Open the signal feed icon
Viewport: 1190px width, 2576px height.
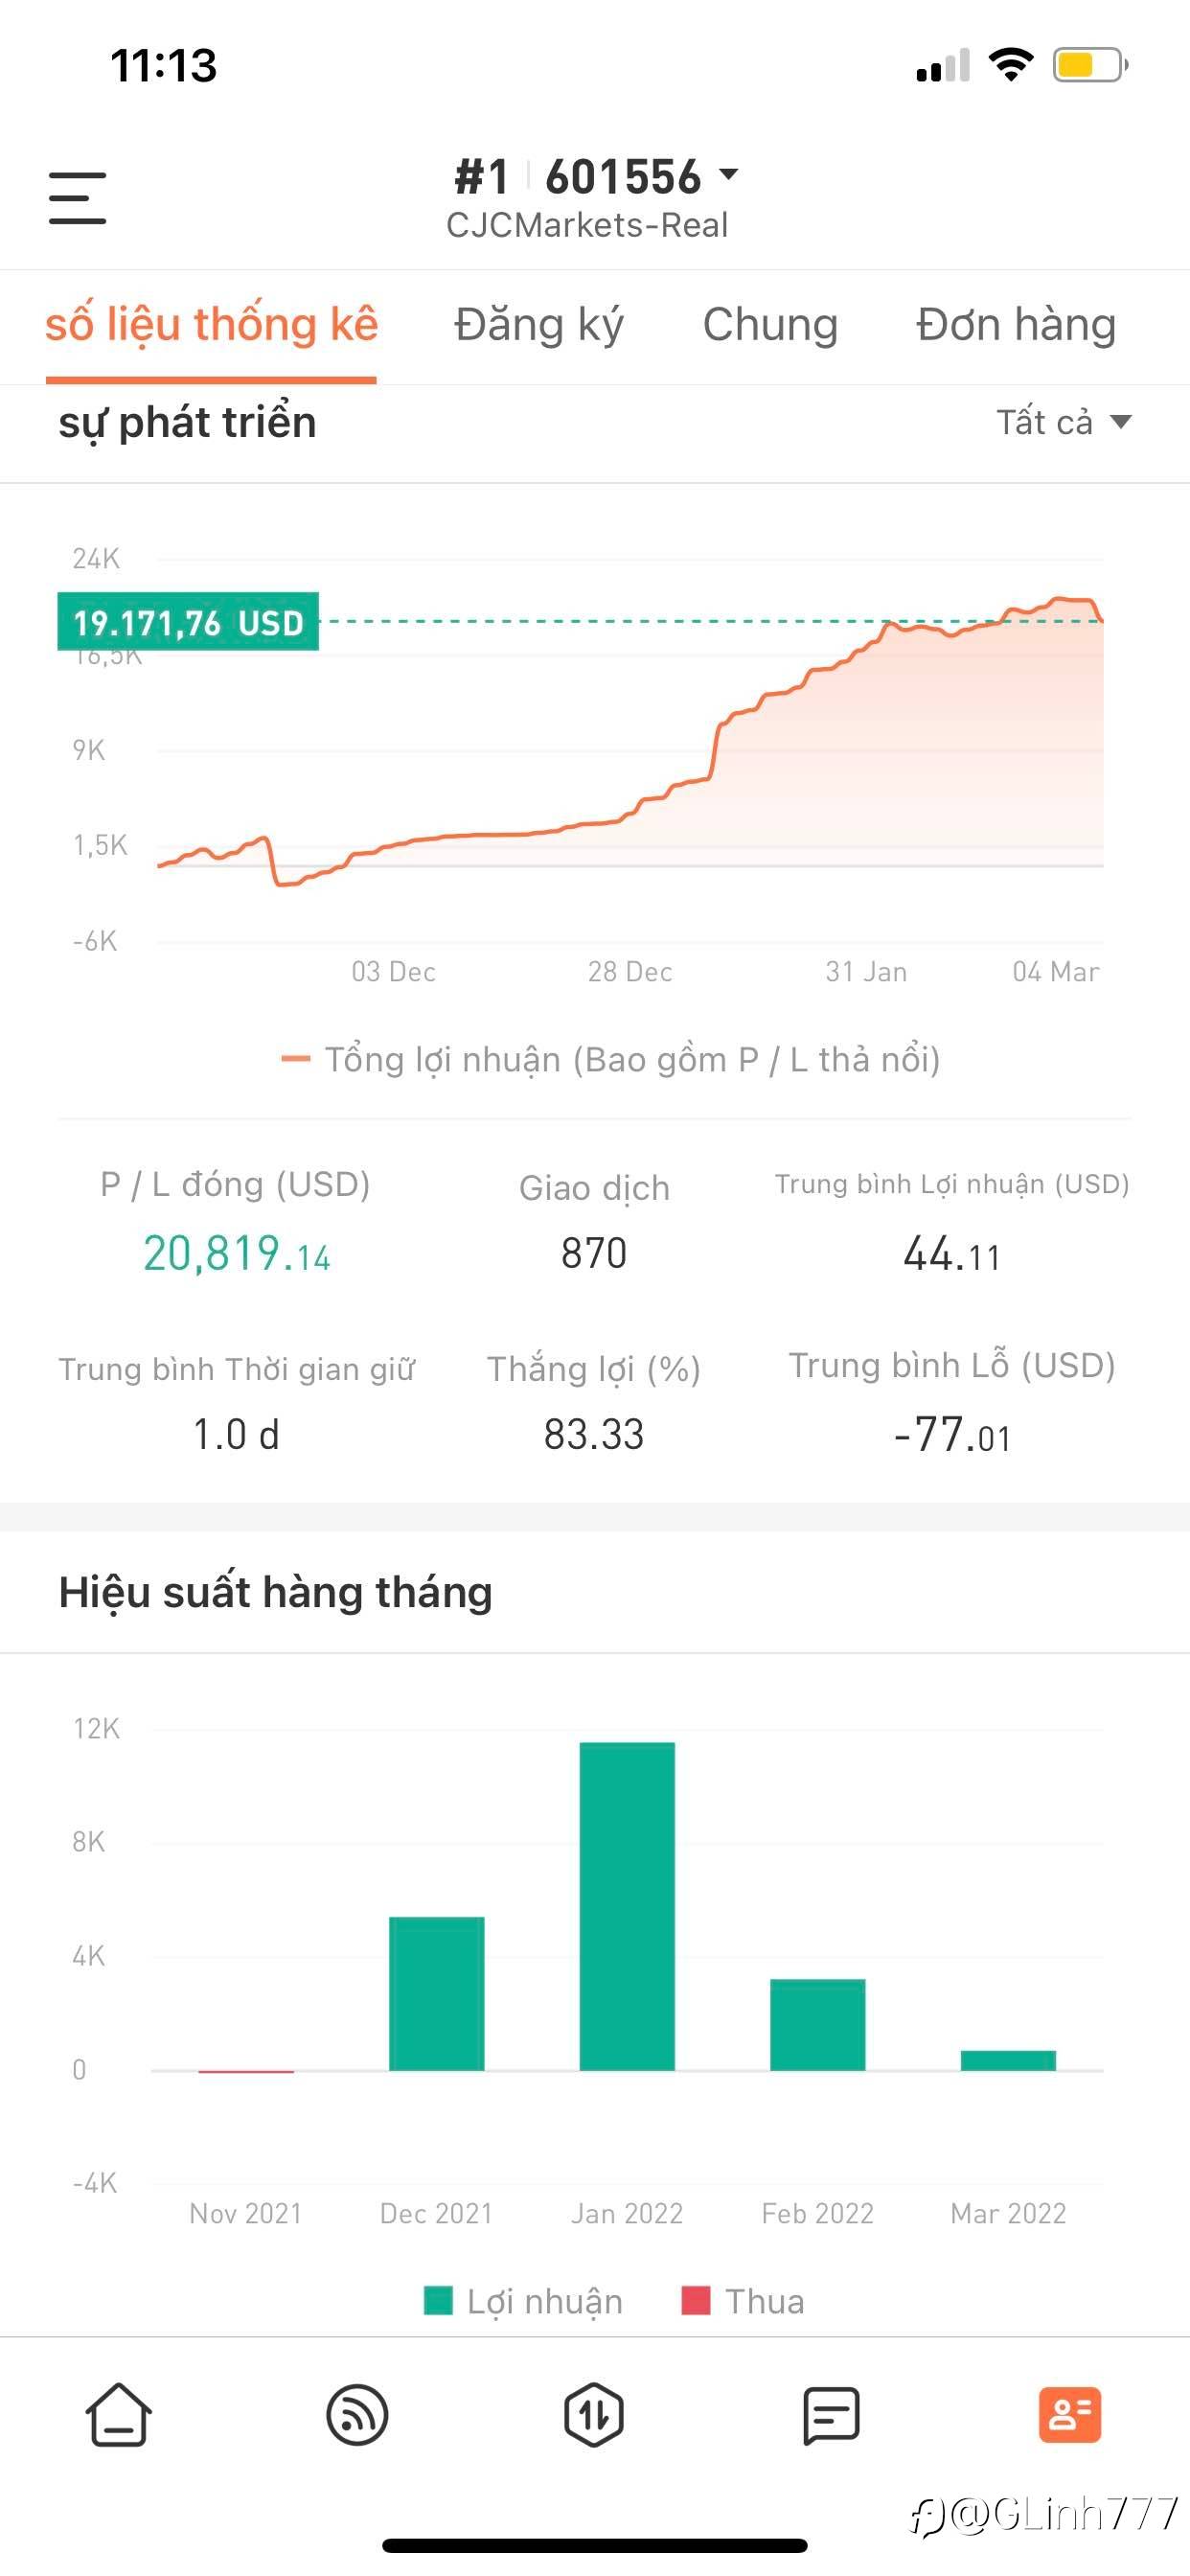point(357,2414)
